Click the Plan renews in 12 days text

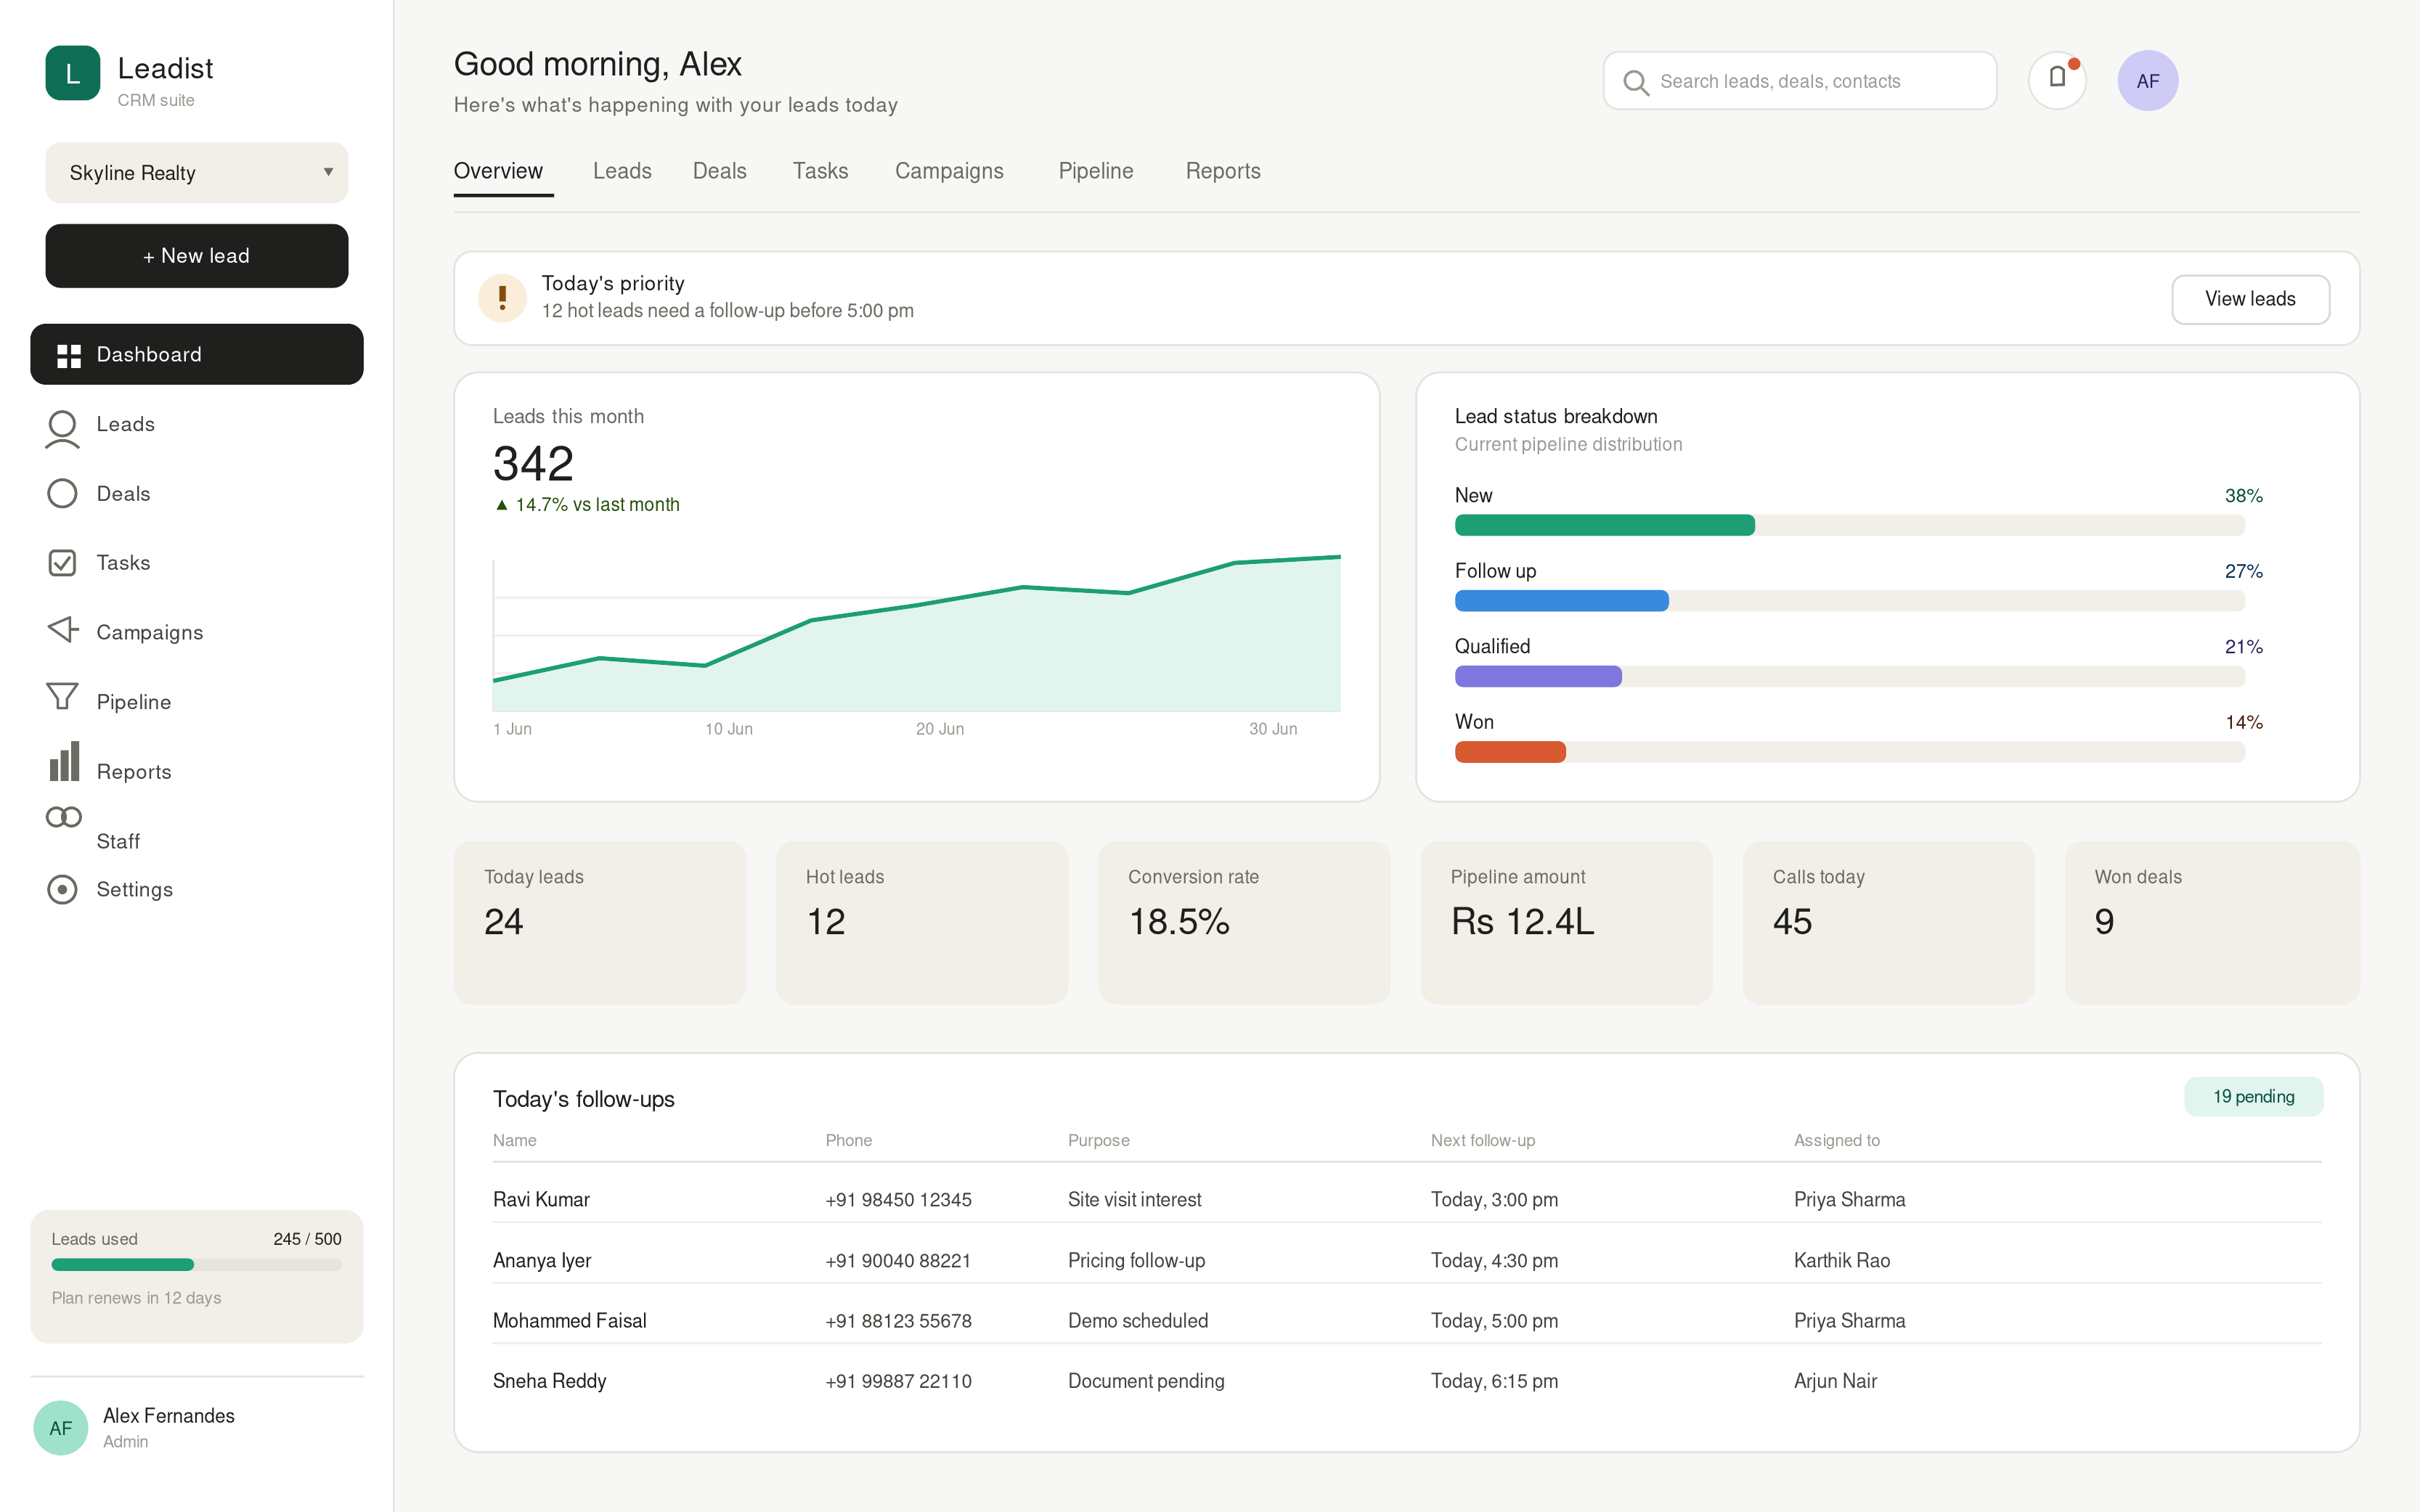(x=137, y=1298)
